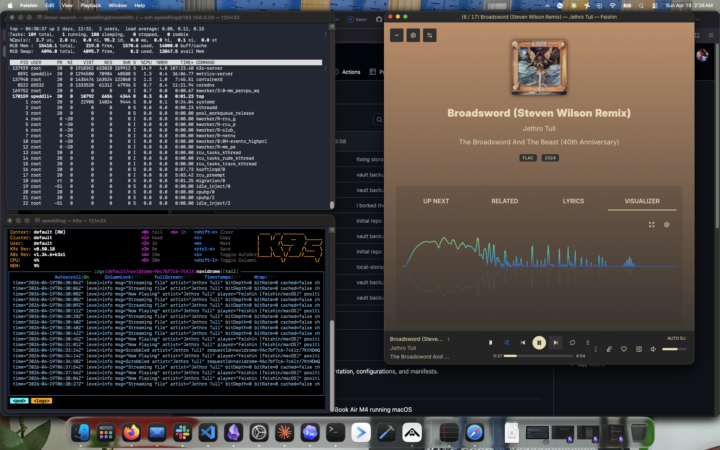
Task: Open Jethro Tull artist from the player bar
Action: pos(403,348)
